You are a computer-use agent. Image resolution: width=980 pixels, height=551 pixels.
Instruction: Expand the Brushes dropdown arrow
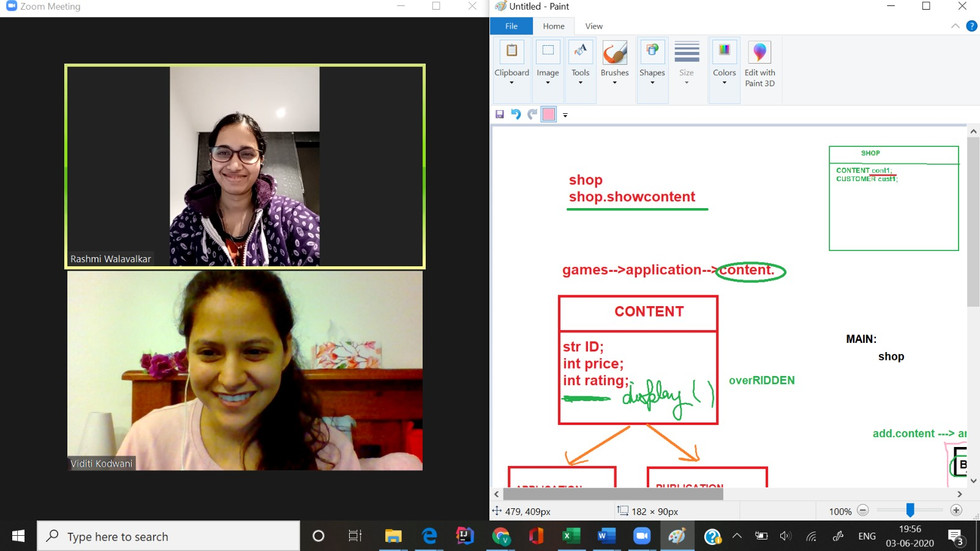614,82
